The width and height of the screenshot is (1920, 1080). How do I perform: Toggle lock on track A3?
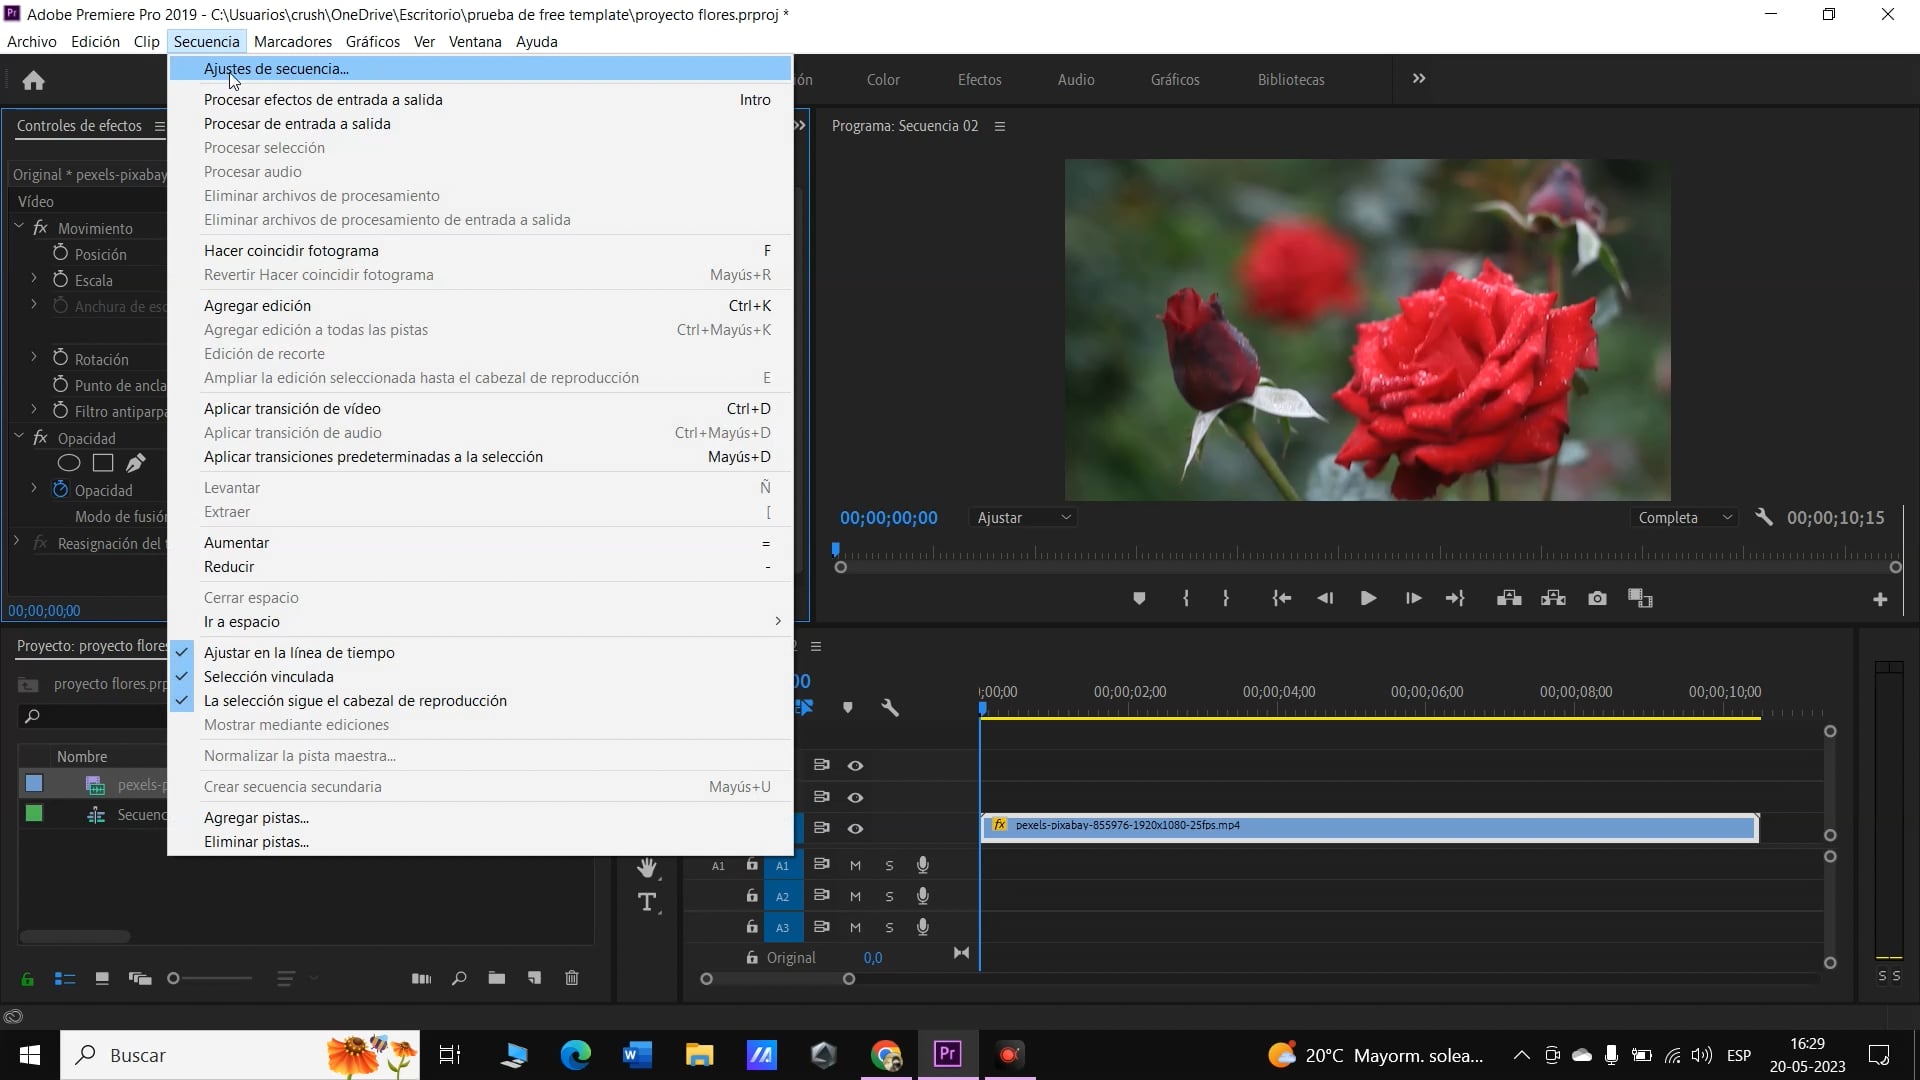[x=751, y=927]
